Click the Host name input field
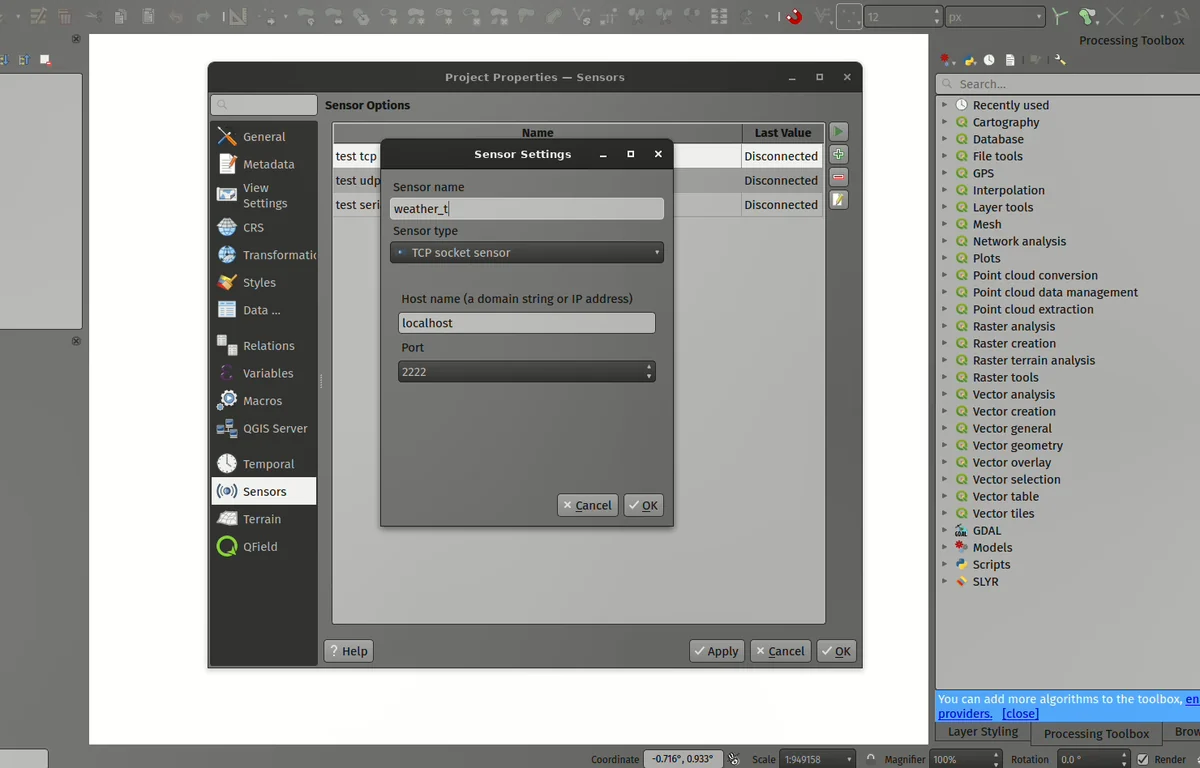Viewport: 1200px width, 768px height. click(526, 323)
